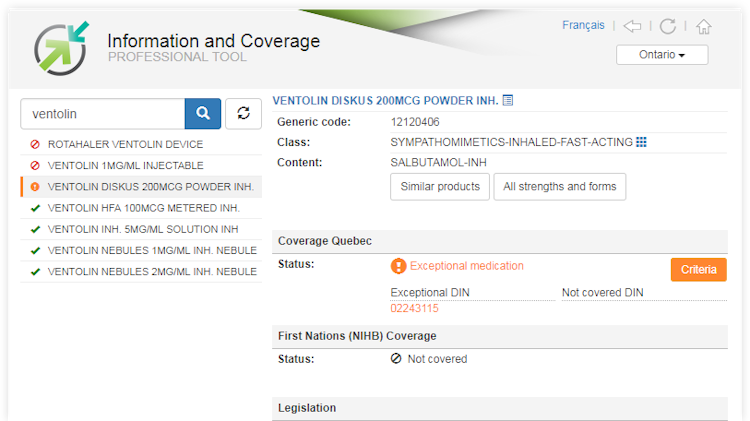Click the green check for Nebules 1MG/ML

[35, 250]
